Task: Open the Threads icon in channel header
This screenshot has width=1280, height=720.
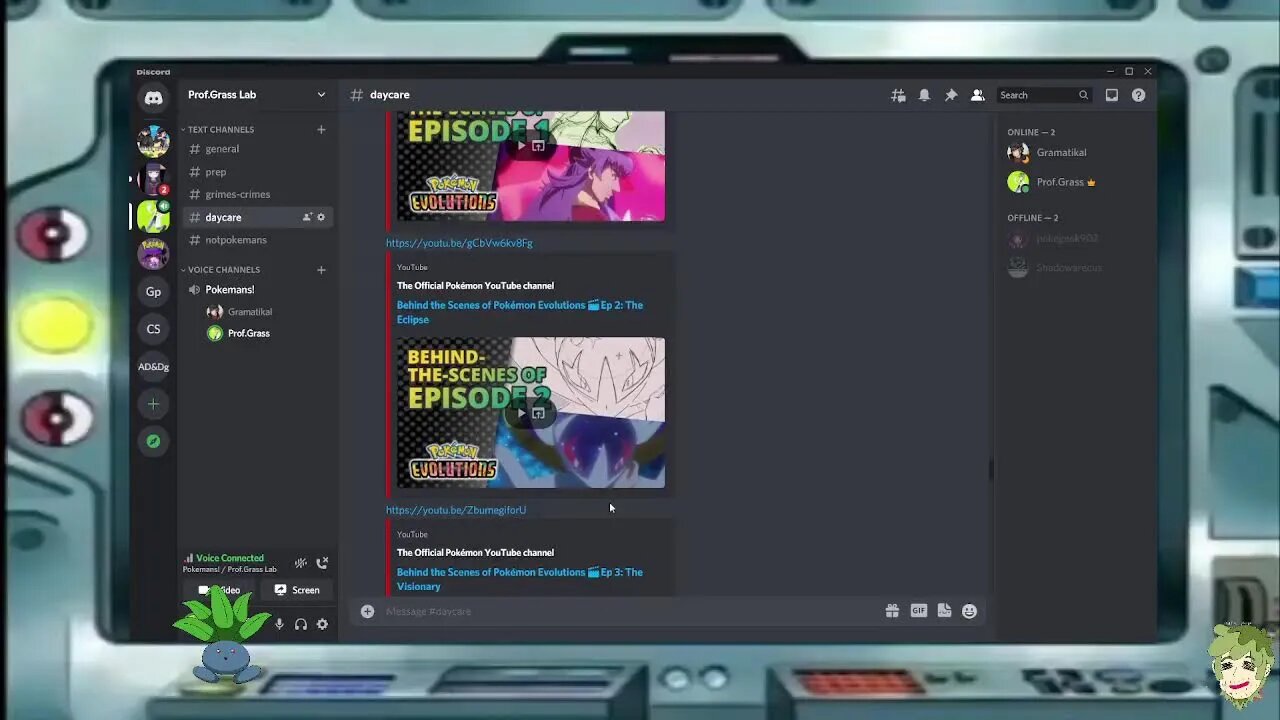Action: click(x=898, y=95)
